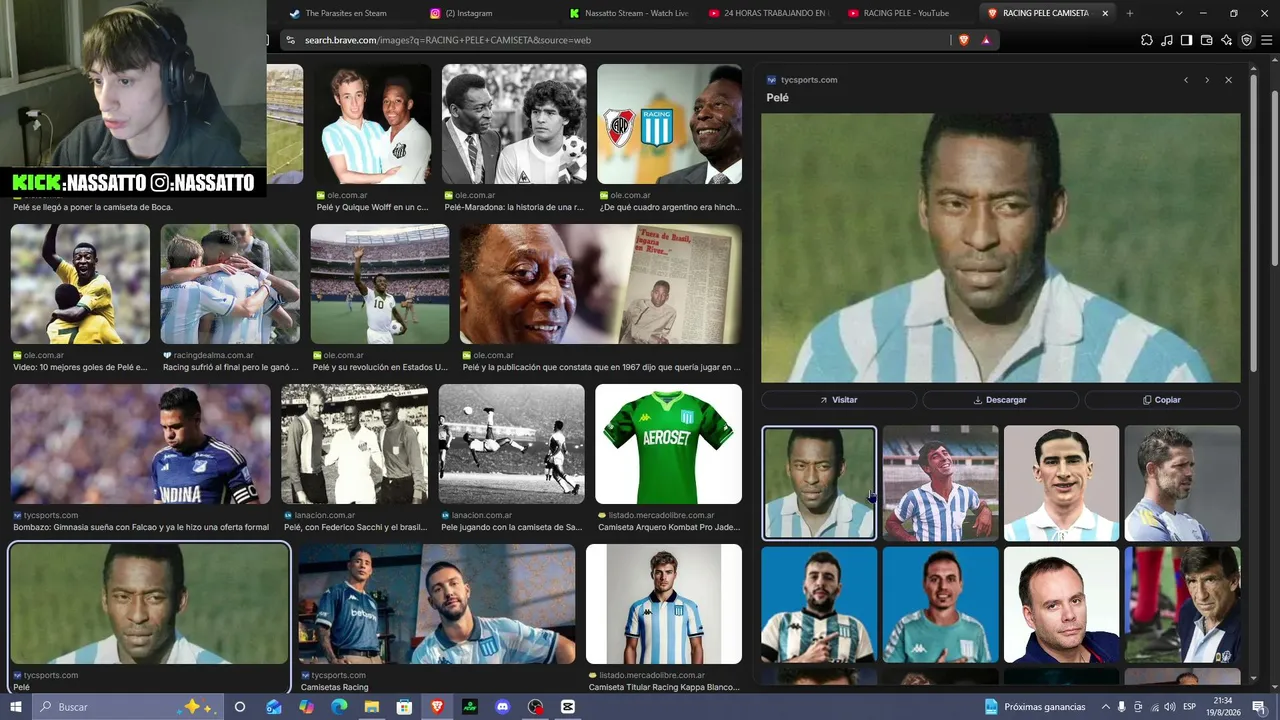The width and height of the screenshot is (1280, 720).
Task: Click 'Racing sufrió al final' caption
Action: coord(231,367)
